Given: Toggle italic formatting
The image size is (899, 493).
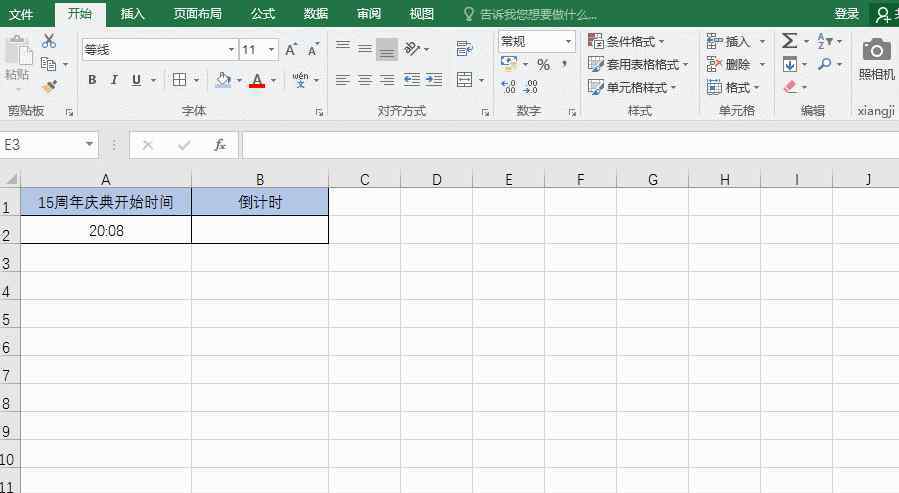Looking at the screenshot, I should [x=114, y=80].
